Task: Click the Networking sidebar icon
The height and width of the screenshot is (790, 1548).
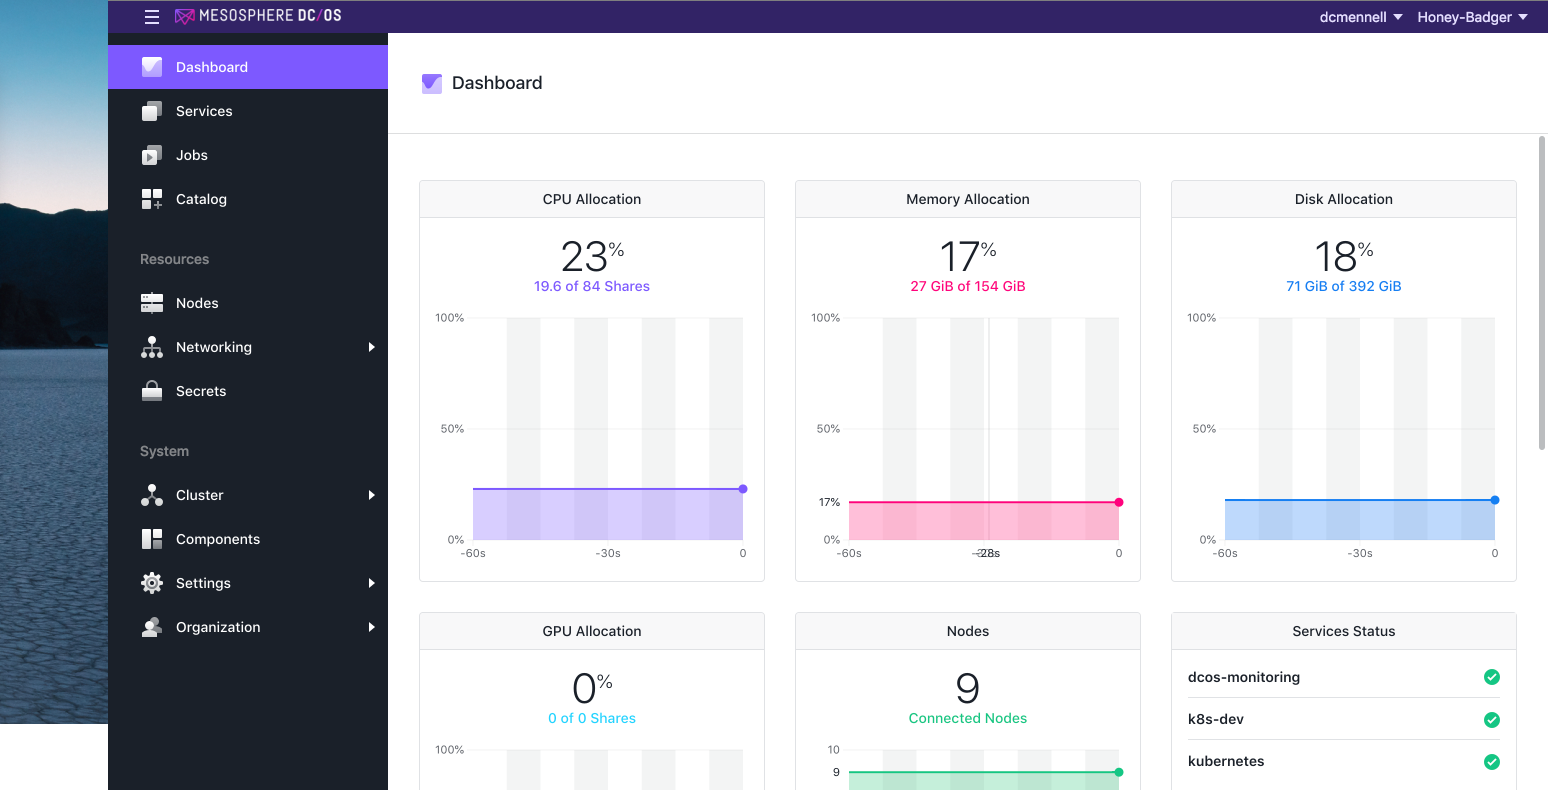Action: tap(152, 347)
